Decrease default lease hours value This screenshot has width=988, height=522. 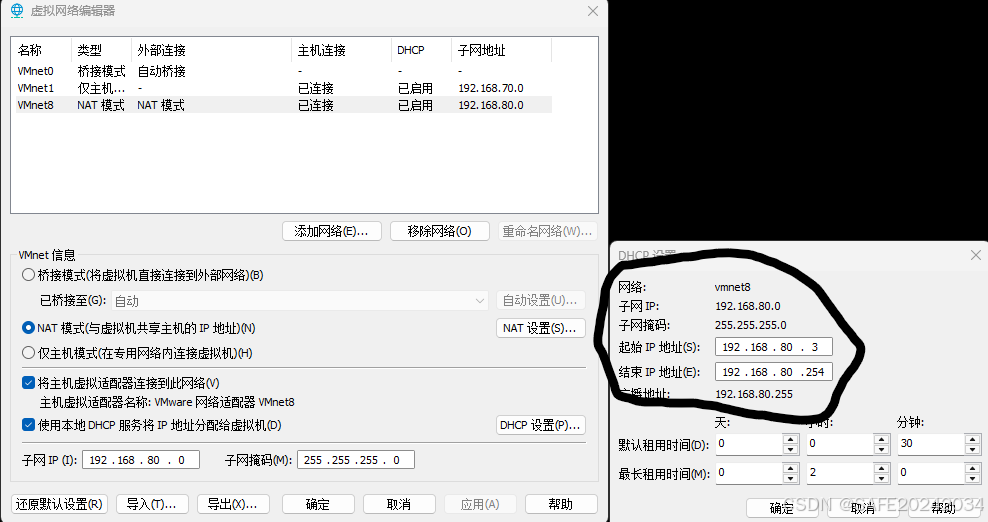point(882,449)
